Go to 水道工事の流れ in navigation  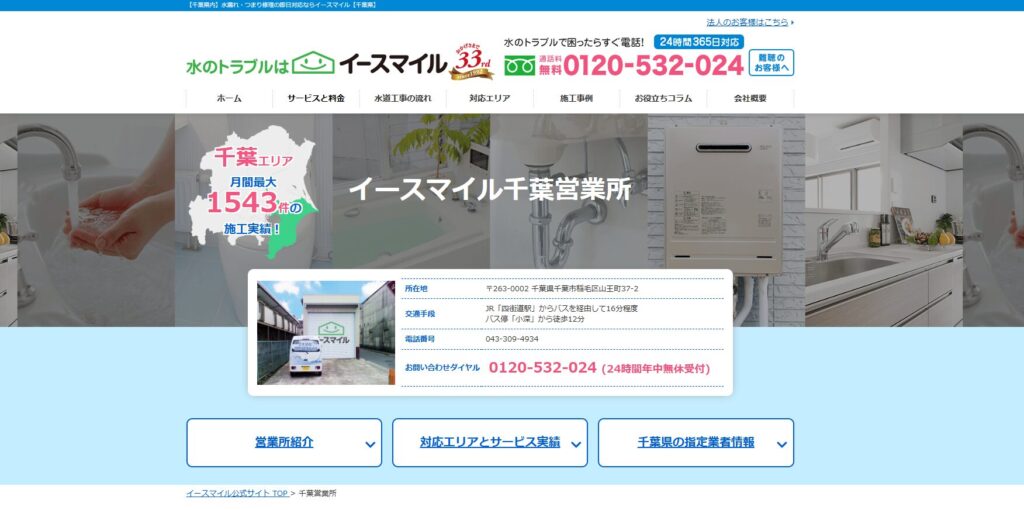coord(403,99)
